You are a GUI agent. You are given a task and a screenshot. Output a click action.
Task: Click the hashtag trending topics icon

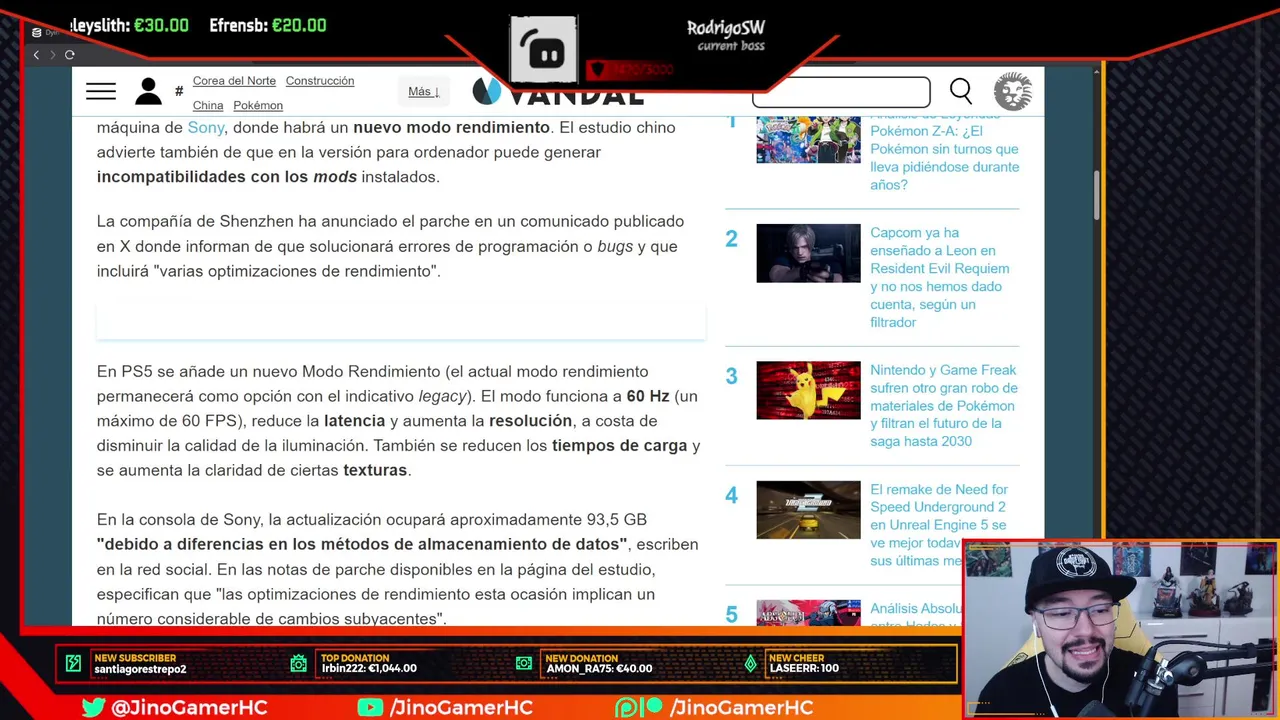[179, 91]
